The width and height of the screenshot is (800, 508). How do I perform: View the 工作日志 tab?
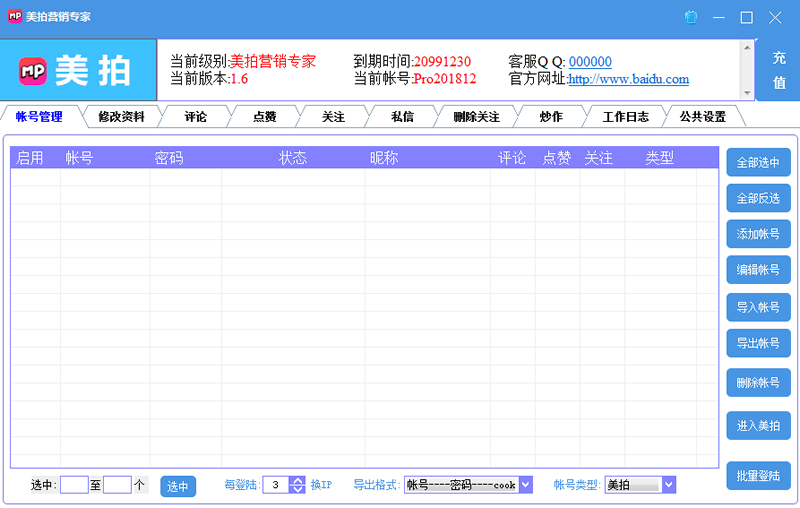(x=626, y=117)
